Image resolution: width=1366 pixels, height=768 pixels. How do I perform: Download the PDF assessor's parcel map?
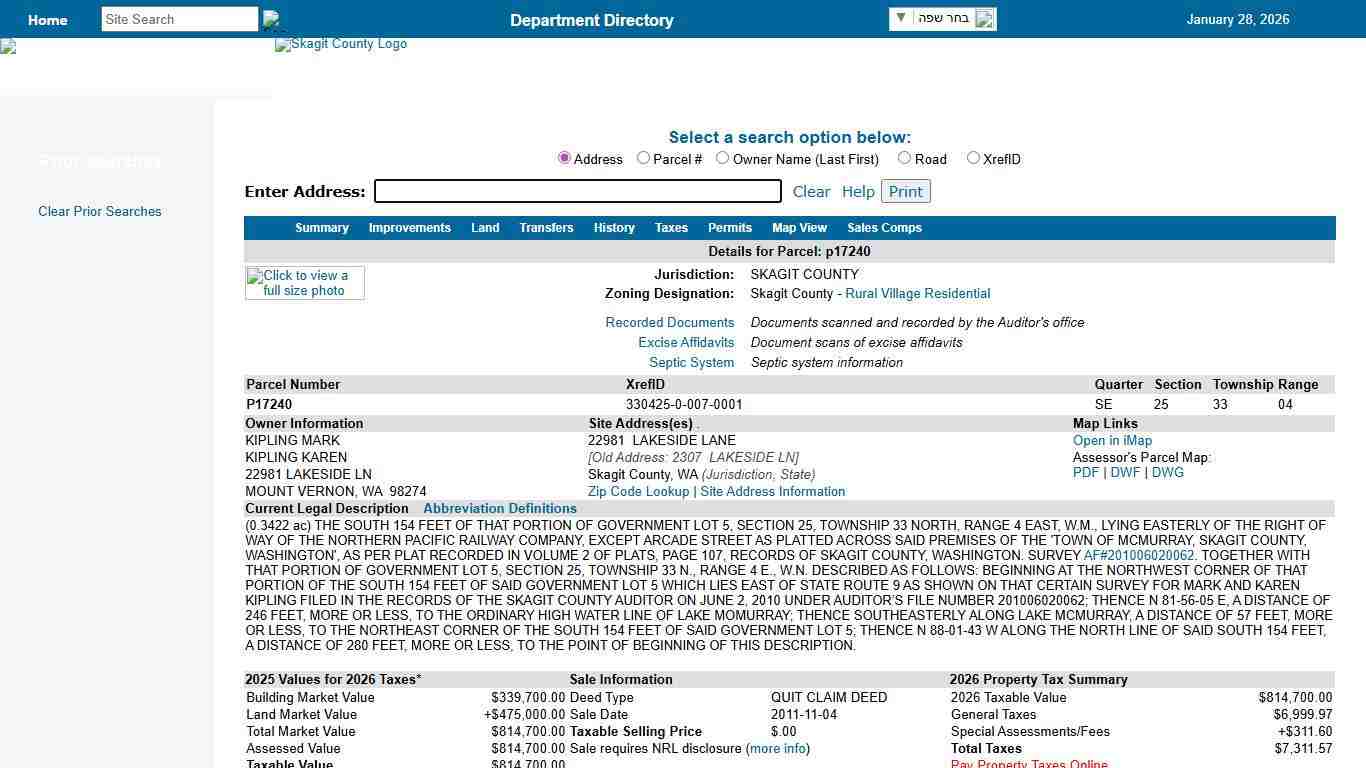tap(1085, 472)
